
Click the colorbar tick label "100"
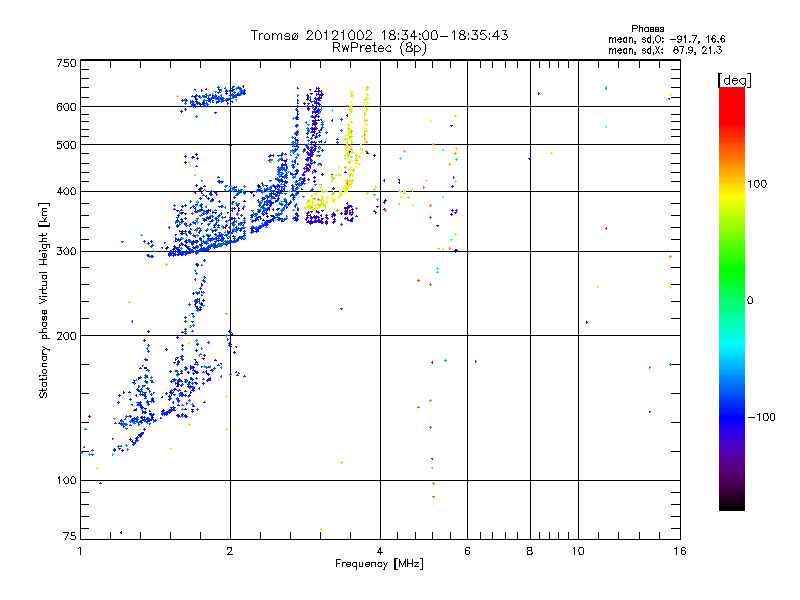click(757, 184)
